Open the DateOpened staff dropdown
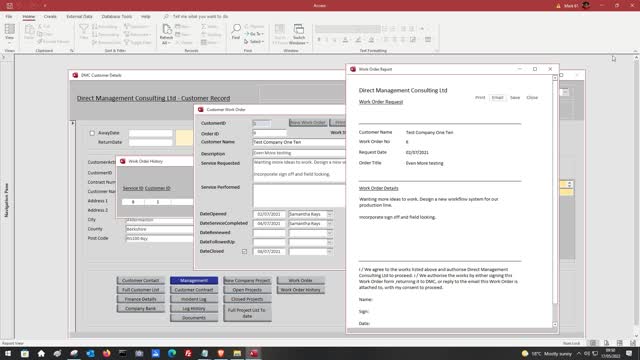The height and width of the screenshot is (360, 640). (x=329, y=214)
